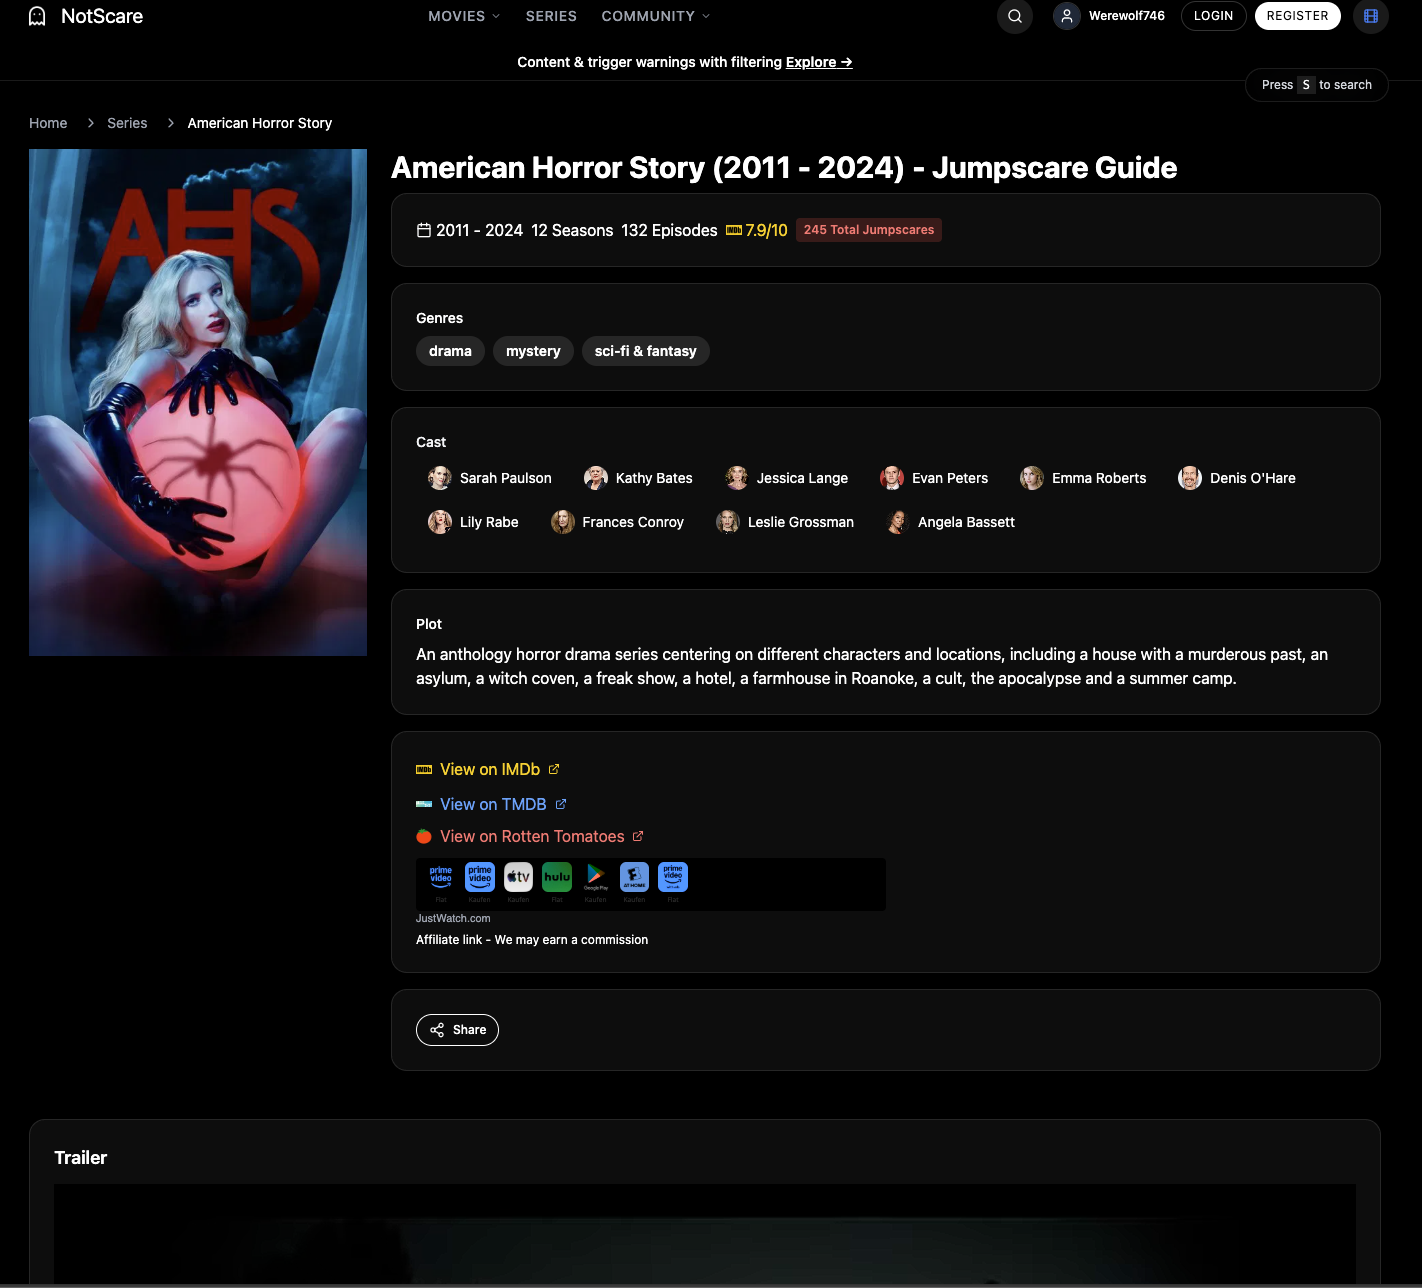The height and width of the screenshot is (1288, 1422).
Task: Open View on Rotten Tomatoes link
Action: (532, 836)
